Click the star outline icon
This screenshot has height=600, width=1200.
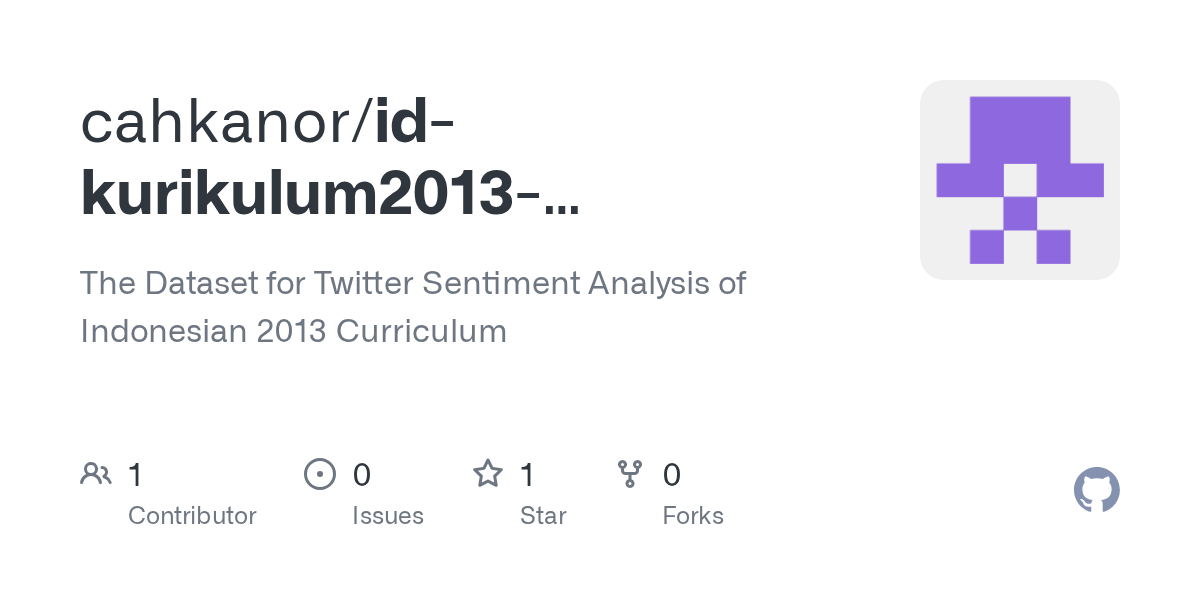pyautogui.click(x=488, y=473)
